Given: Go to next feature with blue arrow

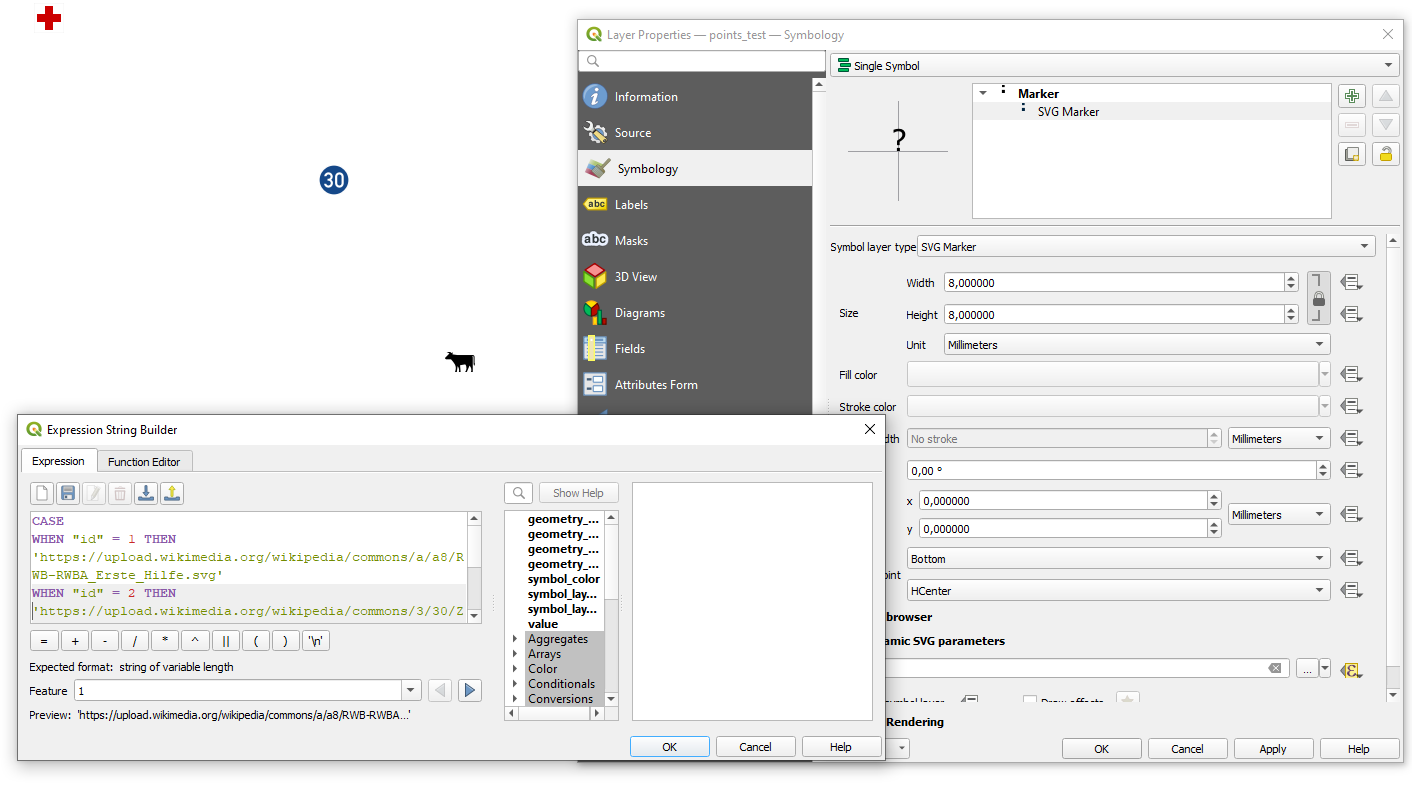Looking at the screenshot, I should [x=470, y=691].
